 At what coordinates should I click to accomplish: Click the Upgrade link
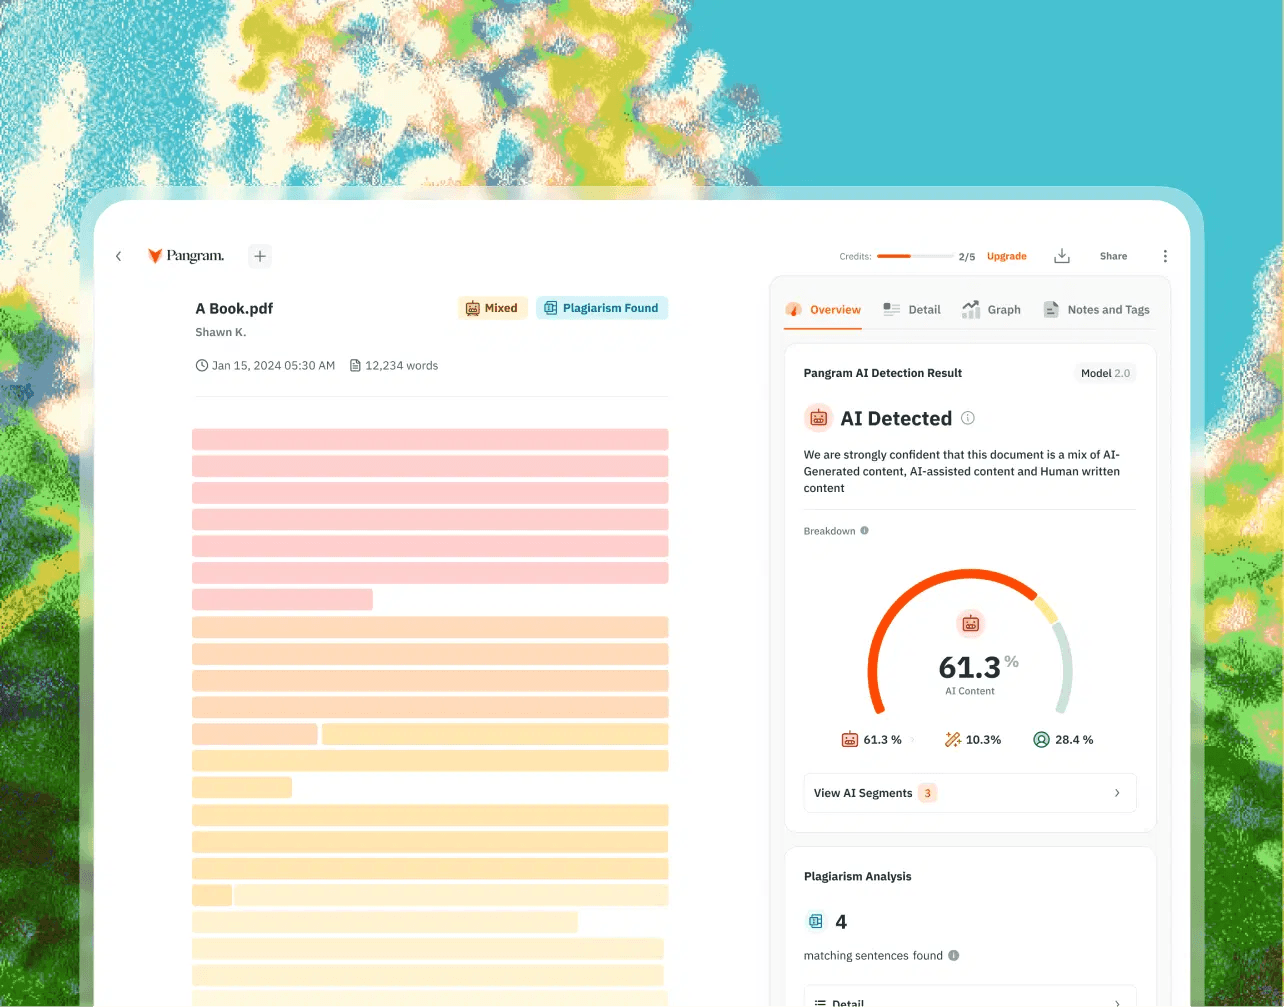[1006, 256]
